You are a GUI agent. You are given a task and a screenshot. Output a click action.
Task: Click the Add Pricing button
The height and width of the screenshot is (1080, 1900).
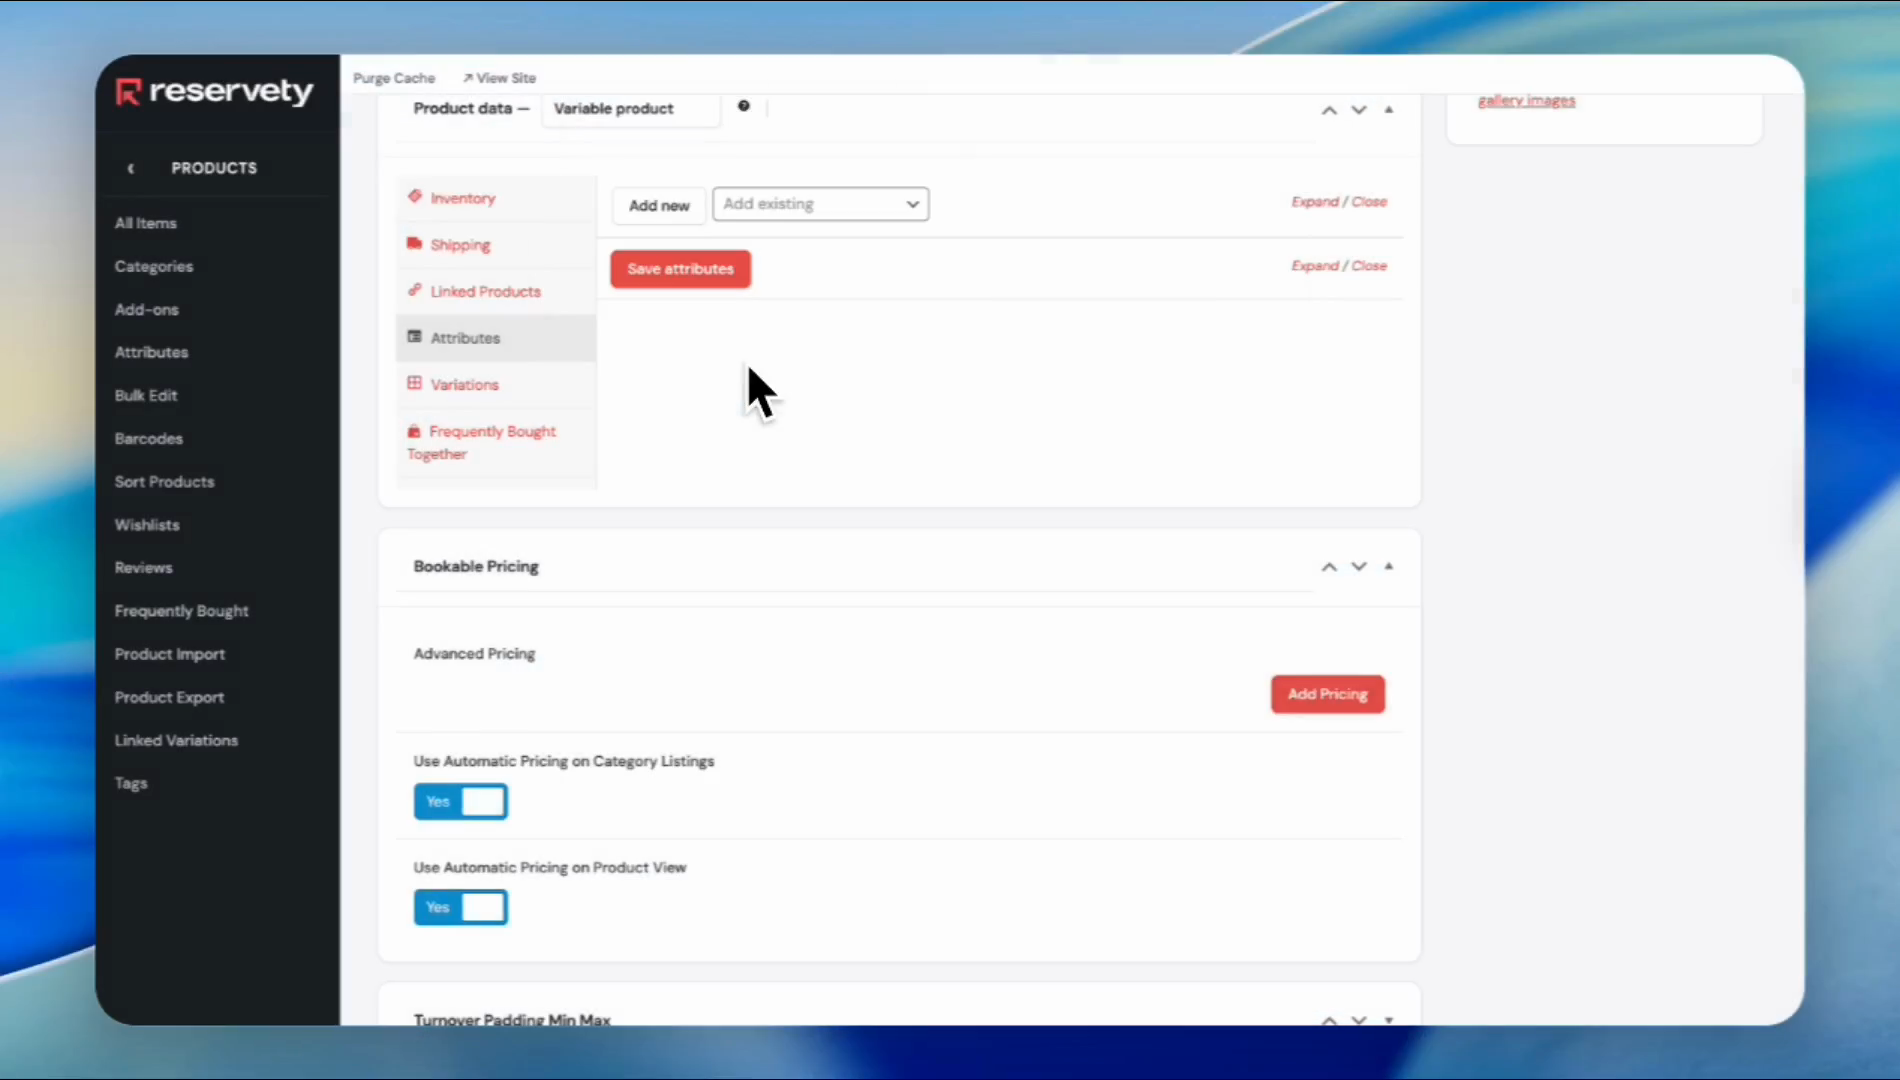pyautogui.click(x=1327, y=694)
